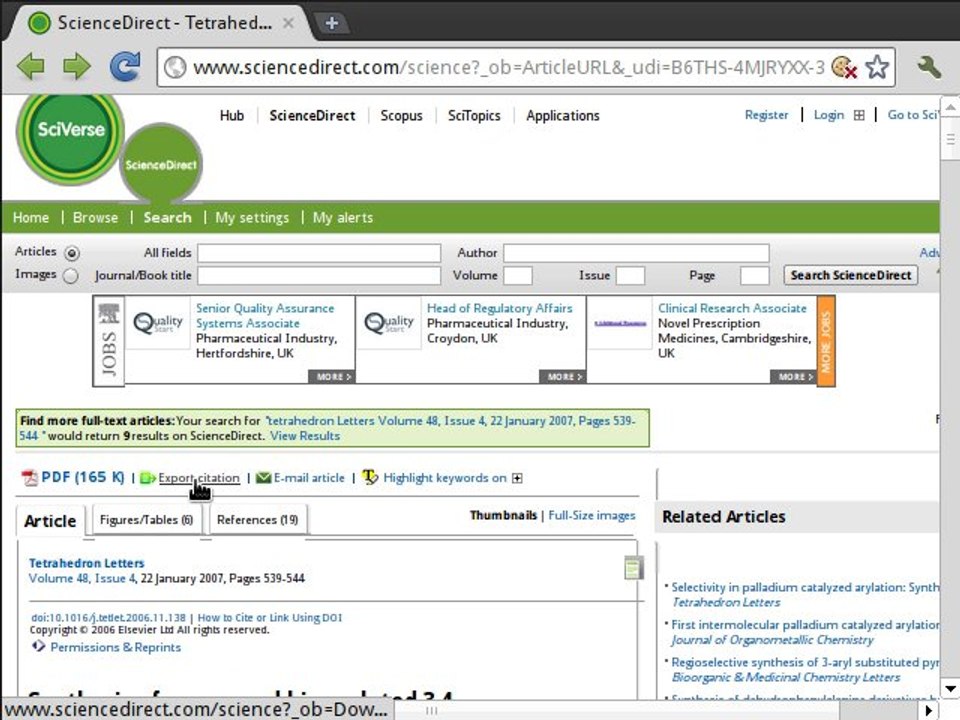The image size is (960, 720).
Task: Open the Applications menu item
Action: click(x=563, y=116)
